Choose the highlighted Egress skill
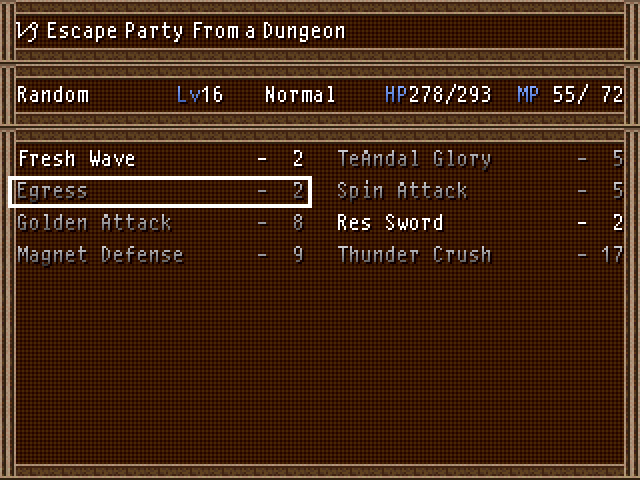Image resolution: width=640 pixels, height=480 pixels. point(160,192)
